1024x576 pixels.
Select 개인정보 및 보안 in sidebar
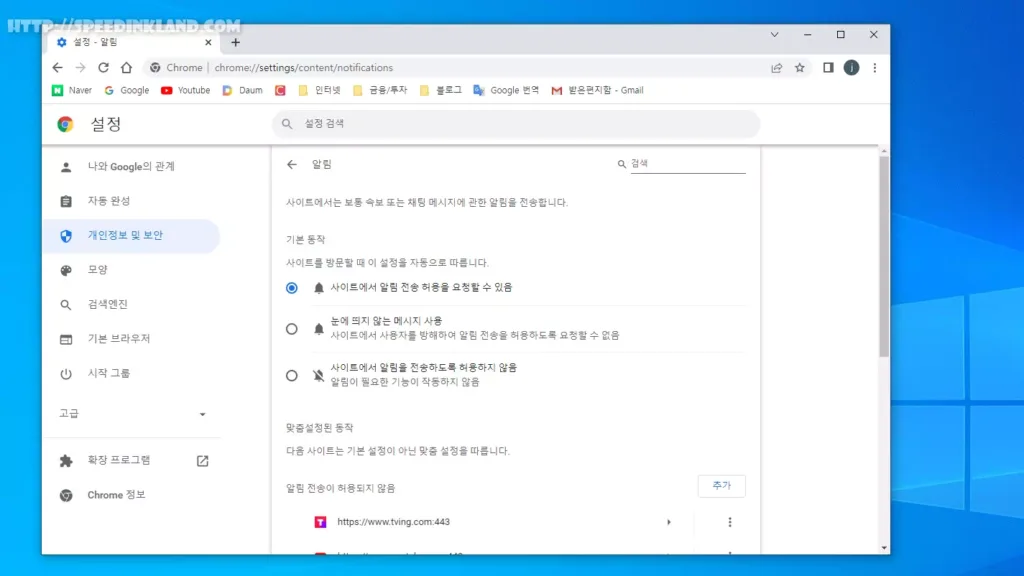(x=131, y=236)
